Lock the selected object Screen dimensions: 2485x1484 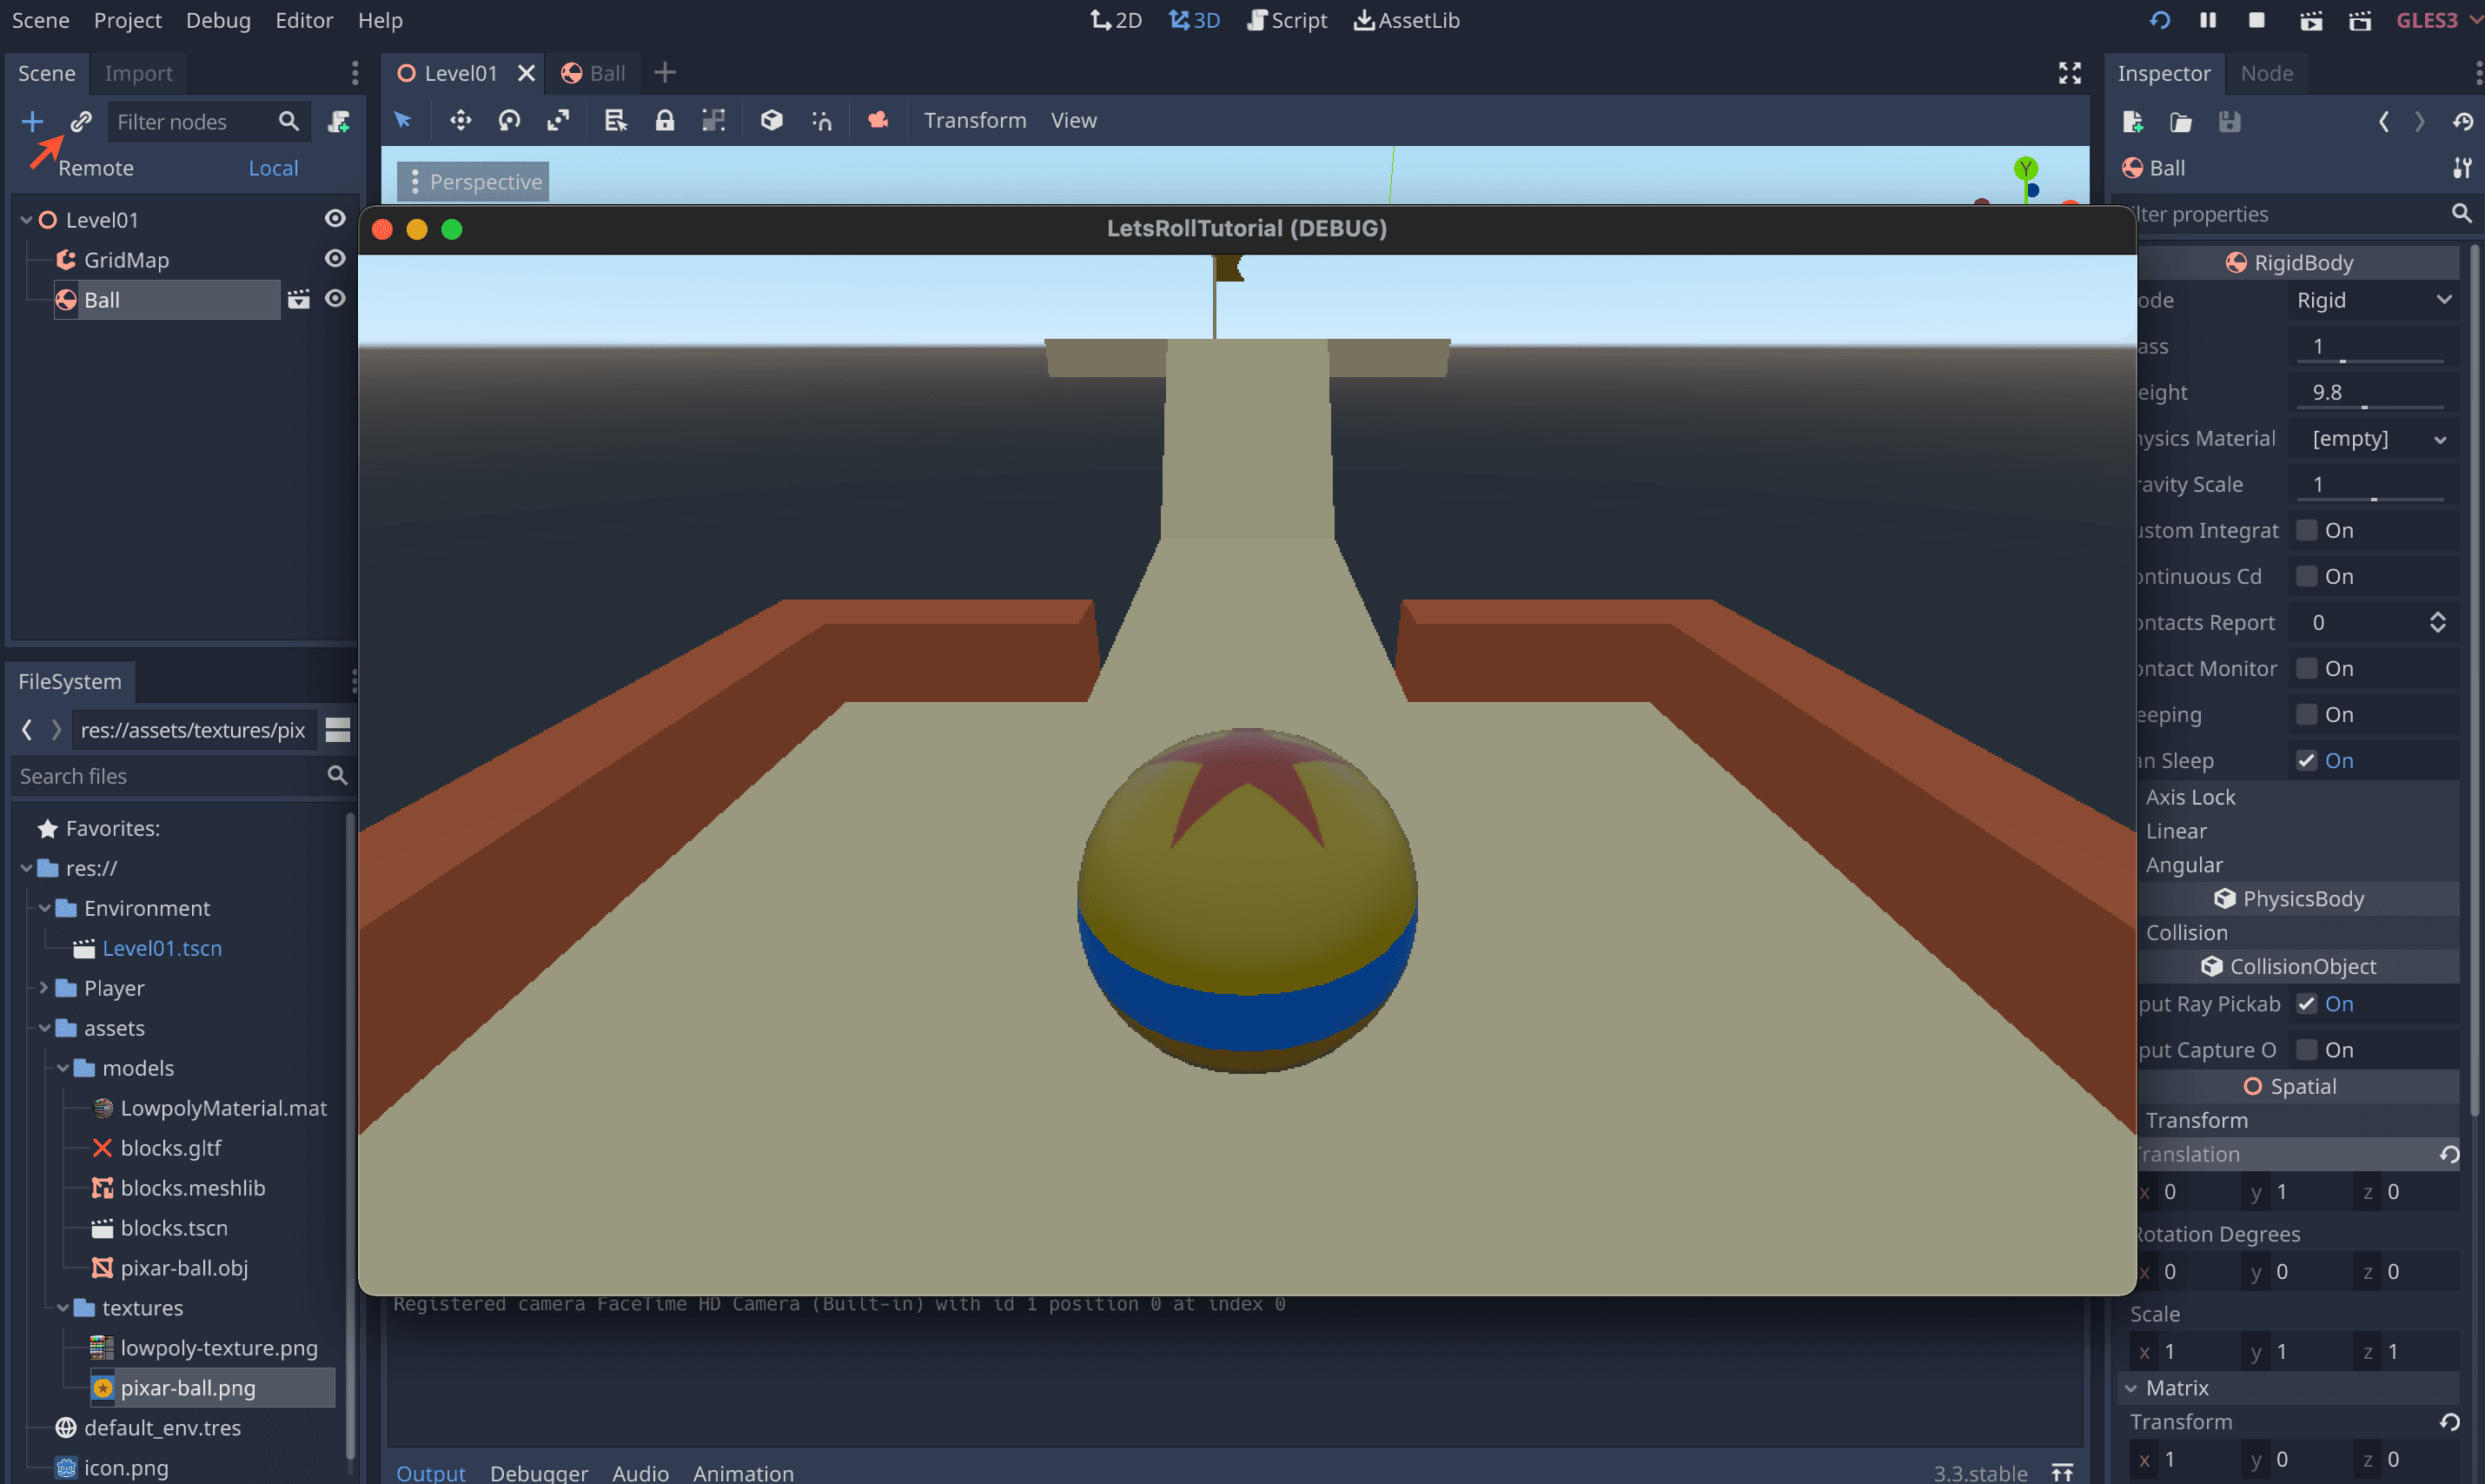(x=664, y=120)
